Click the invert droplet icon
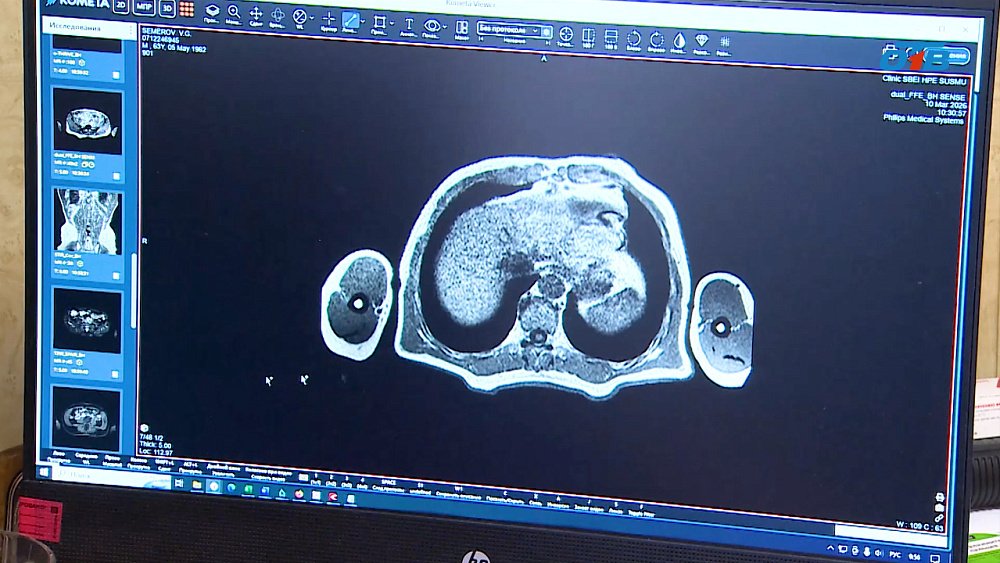 pos(679,40)
